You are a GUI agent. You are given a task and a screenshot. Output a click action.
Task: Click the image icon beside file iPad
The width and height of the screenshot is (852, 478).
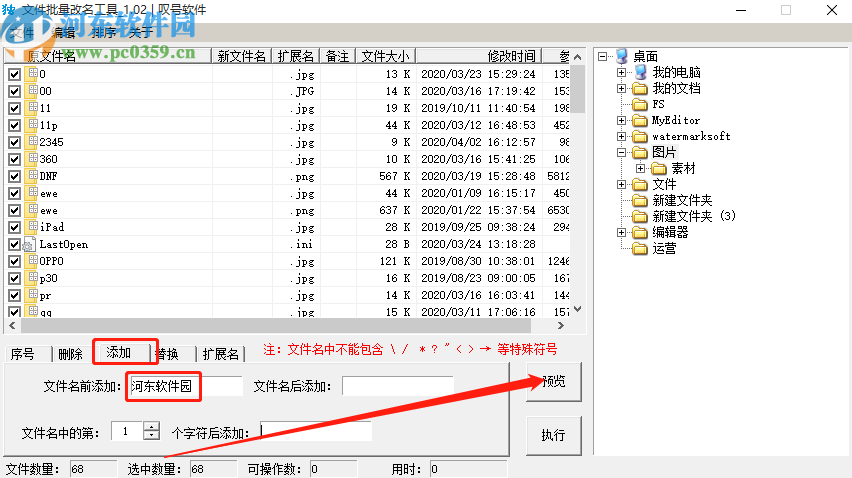coord(32,227)
